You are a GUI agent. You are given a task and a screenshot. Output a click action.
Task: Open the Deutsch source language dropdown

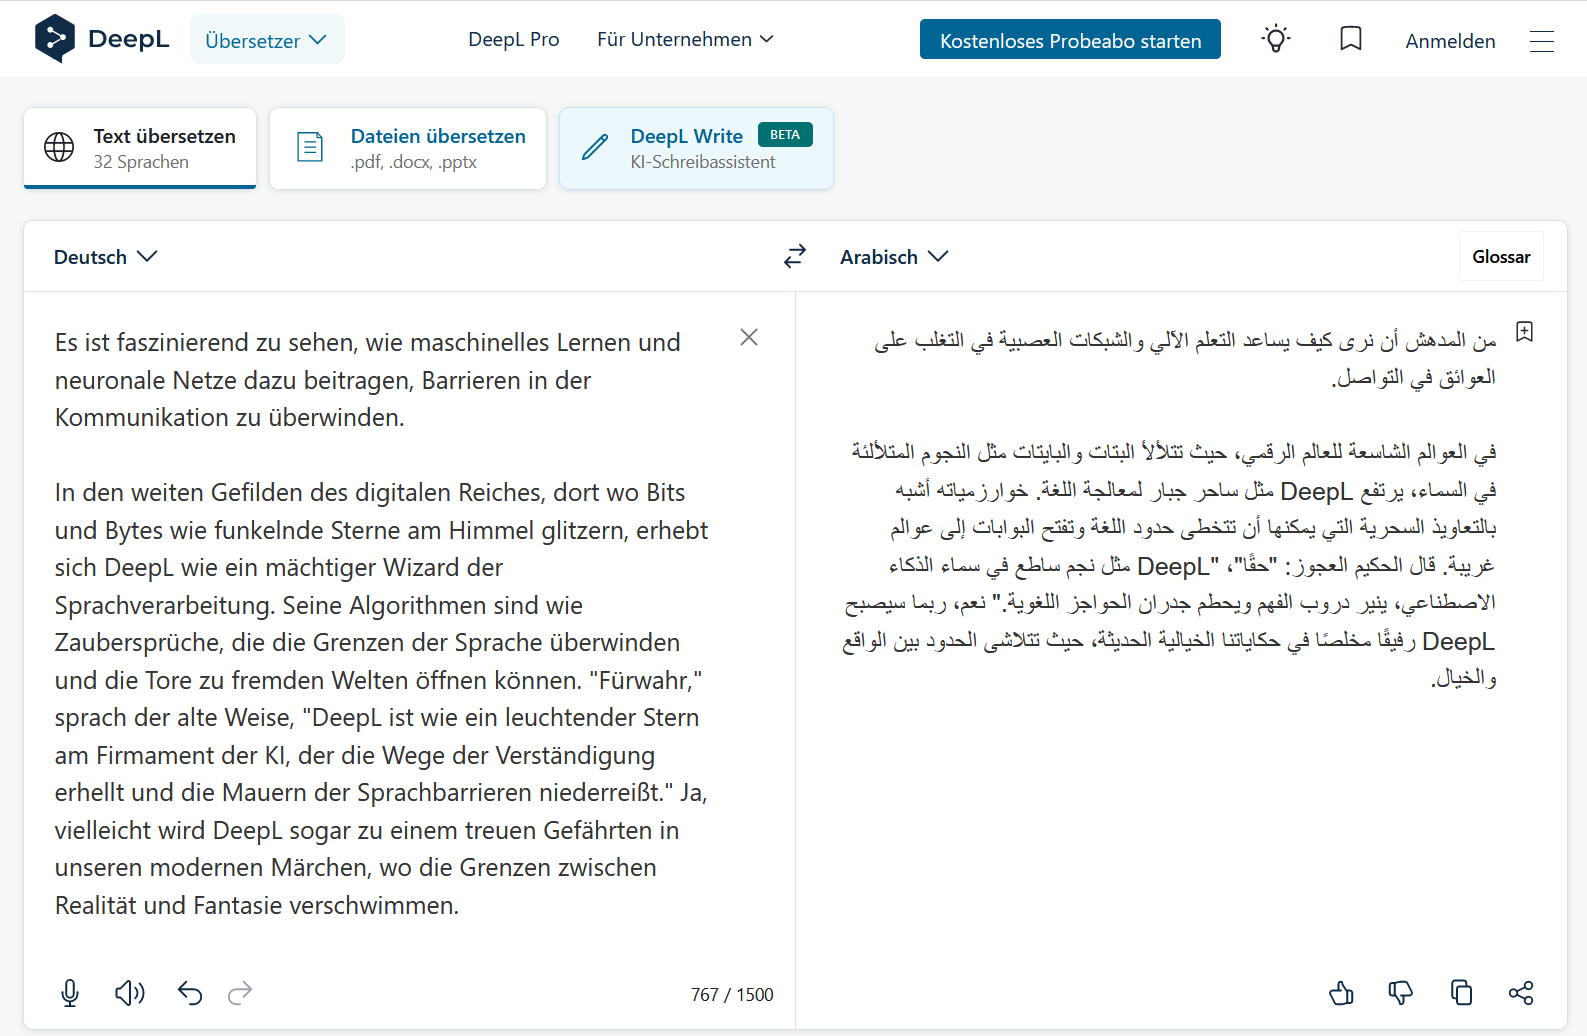click(106, 257)
